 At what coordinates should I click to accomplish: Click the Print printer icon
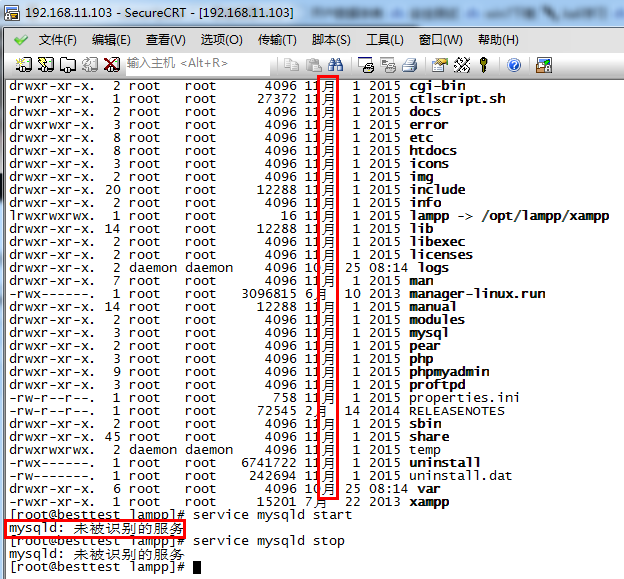410,64
